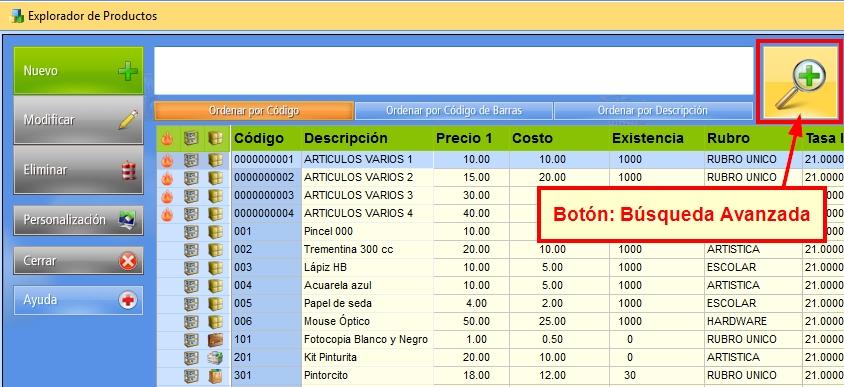The image size is (844, 387).
Task: Click the Precio 1 column header
Action: click(471, 138)
